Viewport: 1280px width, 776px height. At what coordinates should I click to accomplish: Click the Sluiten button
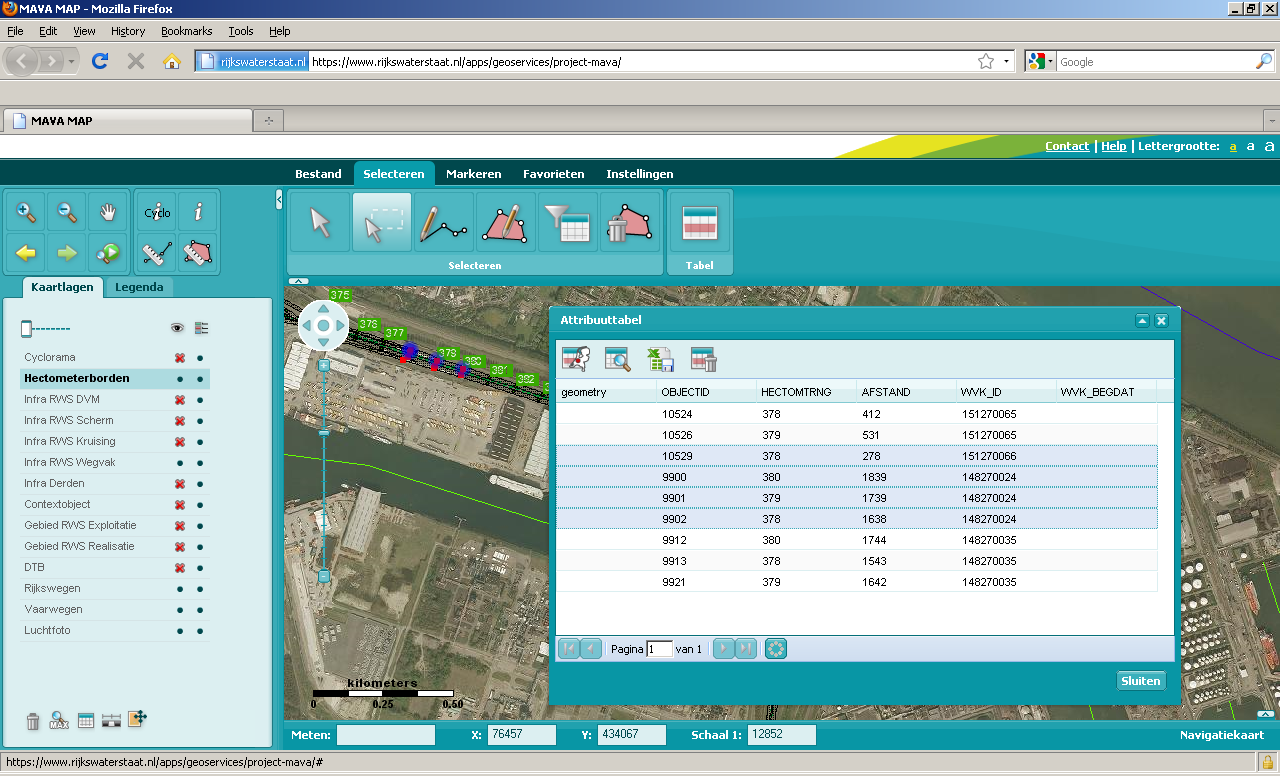coord(1140,681)
